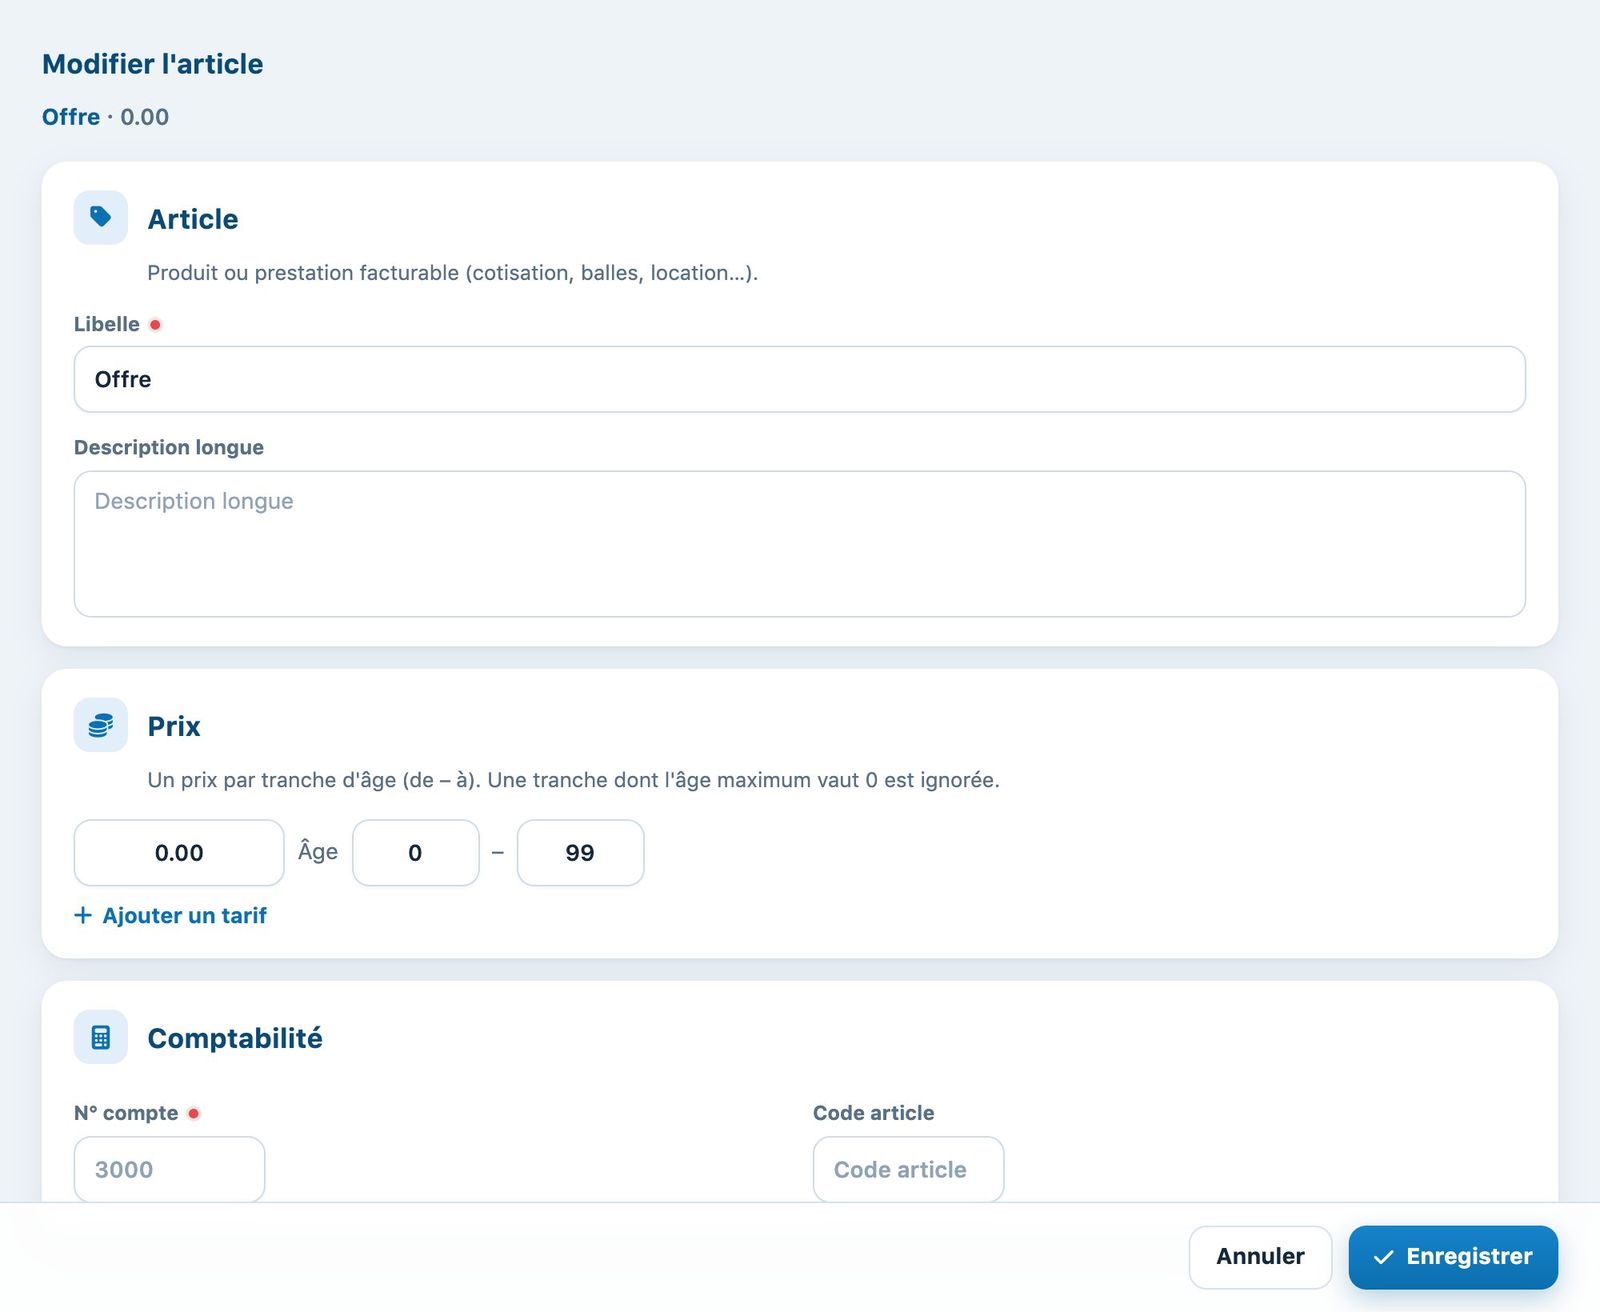Select the minimum age field showing 0

click(x=416, y=853)
